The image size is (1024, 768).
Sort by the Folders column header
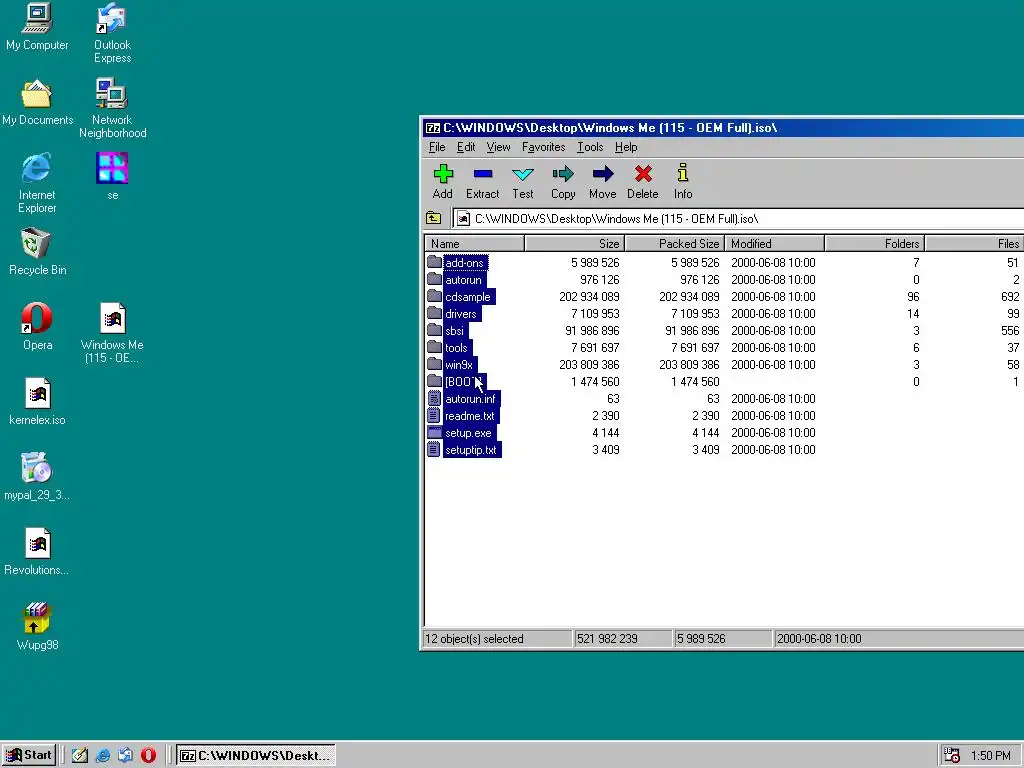tap(874, 244)
